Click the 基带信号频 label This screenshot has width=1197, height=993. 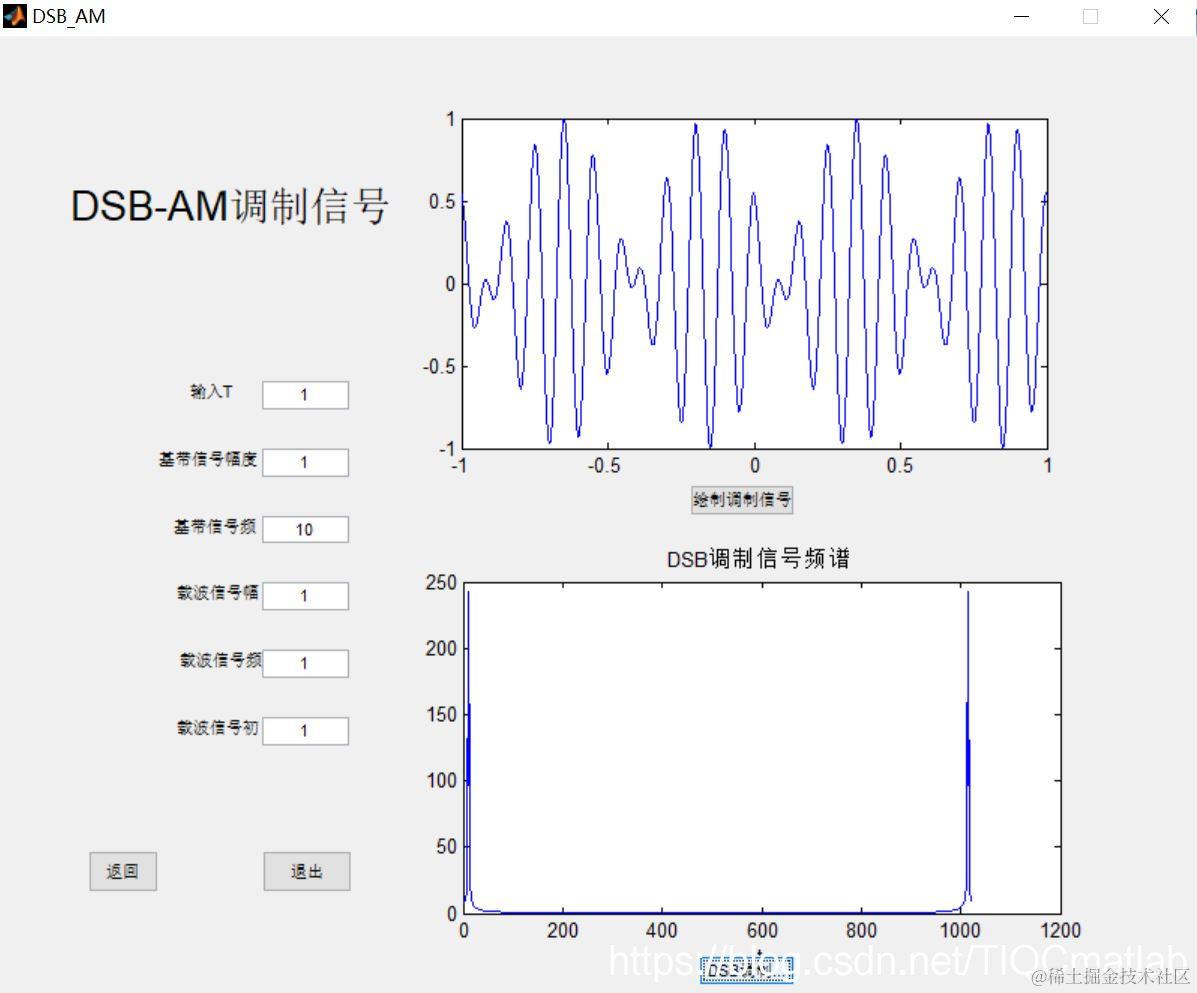click(215, 526)
